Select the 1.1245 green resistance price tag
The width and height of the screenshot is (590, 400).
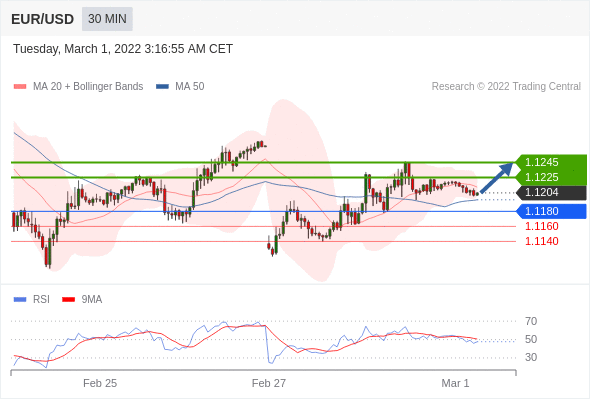[x=551, y=162]
